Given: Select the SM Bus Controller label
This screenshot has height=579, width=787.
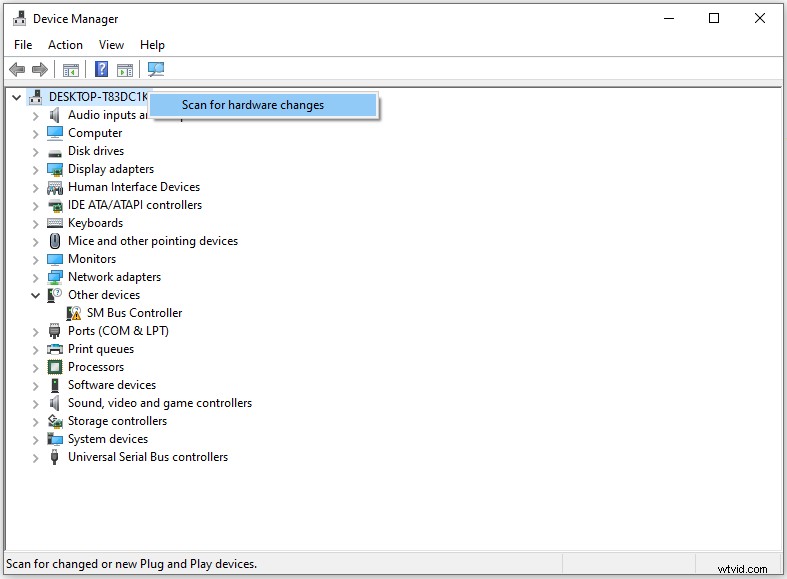Looking at the screenshot, I should tap(135, 313).
